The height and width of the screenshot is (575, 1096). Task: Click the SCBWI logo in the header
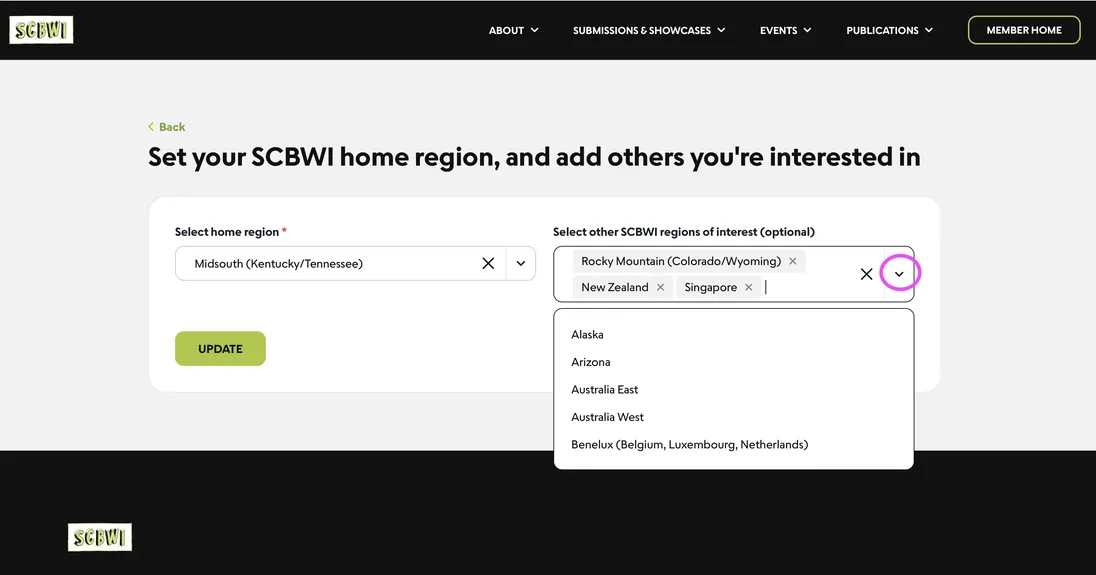pos(41,30)
